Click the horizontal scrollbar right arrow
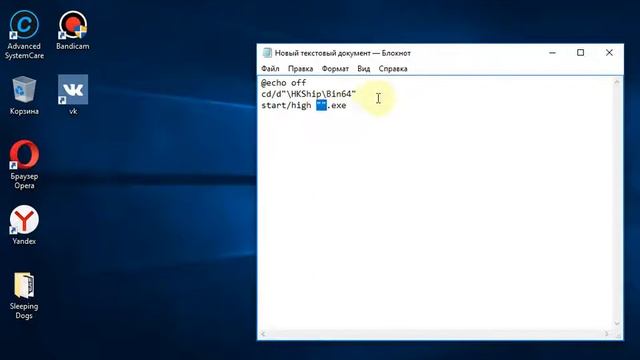Viewport: 640px width, 360px height. pyautogui.click(x=607, y=334)
